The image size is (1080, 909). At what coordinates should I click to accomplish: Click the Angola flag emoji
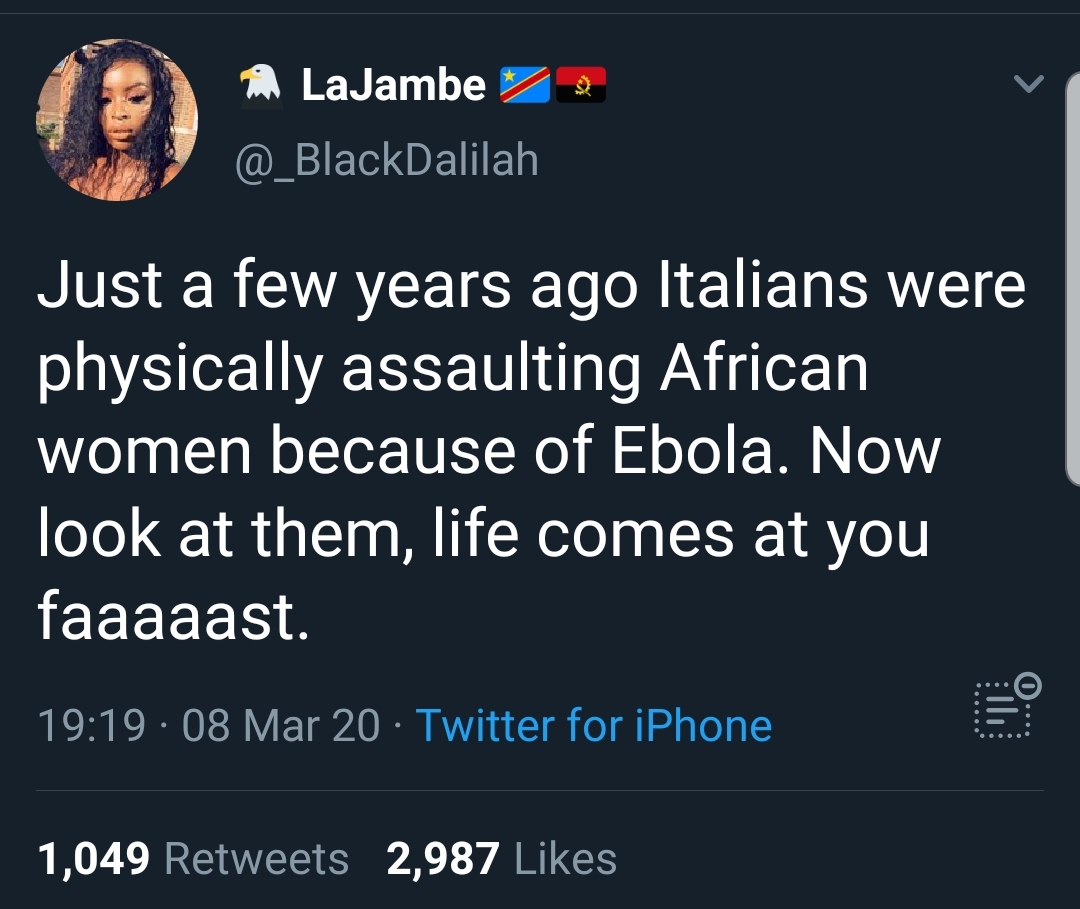click(x=580, y=85)
